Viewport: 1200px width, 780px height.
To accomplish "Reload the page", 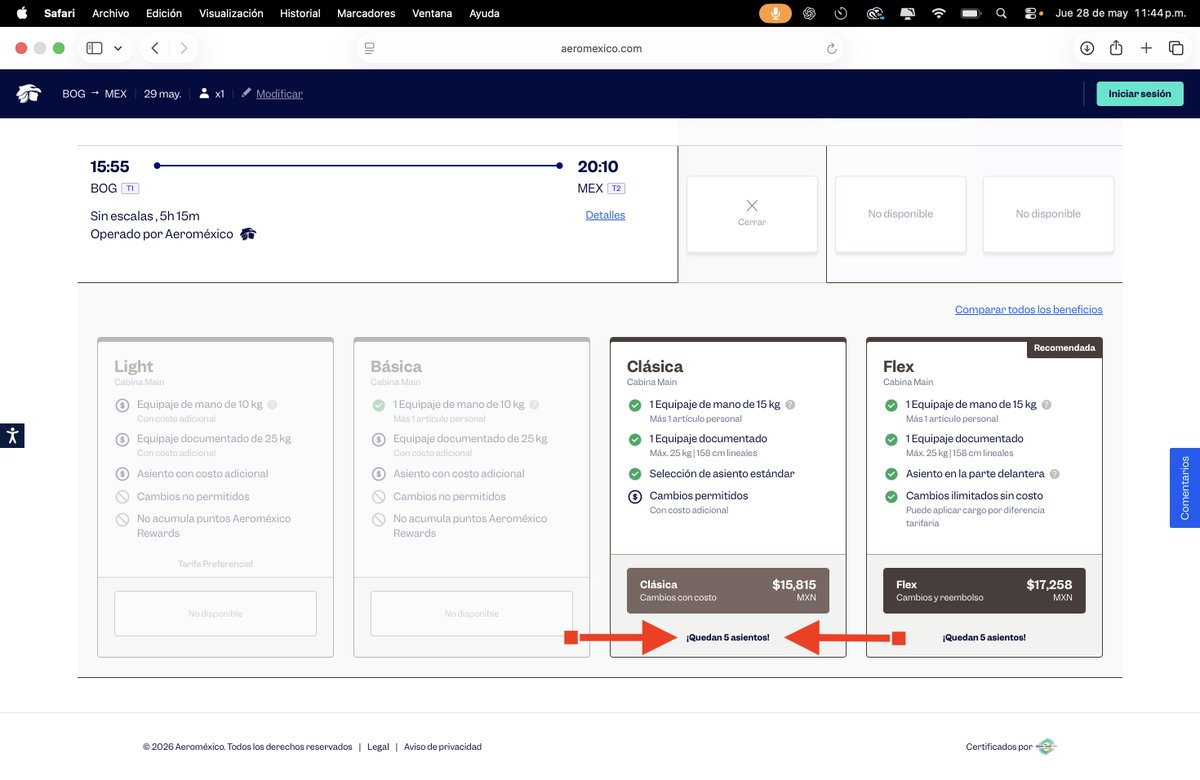I will pyautogui.click(x=831, y=48).
